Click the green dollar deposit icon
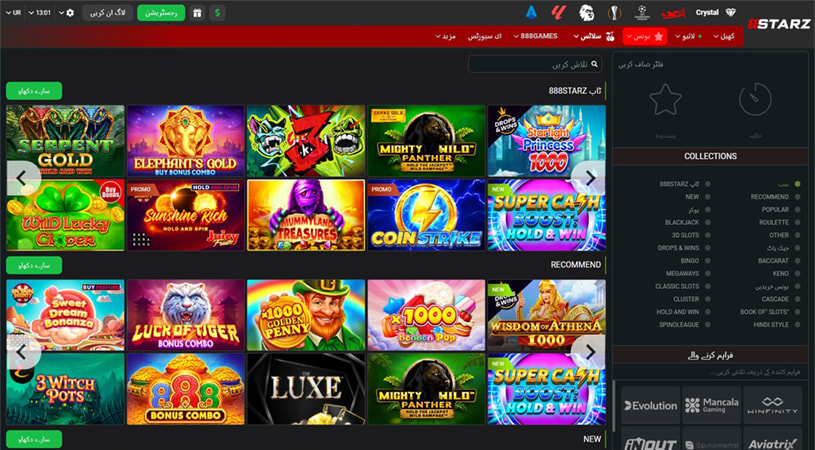The width and height of the screenshot is (815, 450). (x=217, y=13)
